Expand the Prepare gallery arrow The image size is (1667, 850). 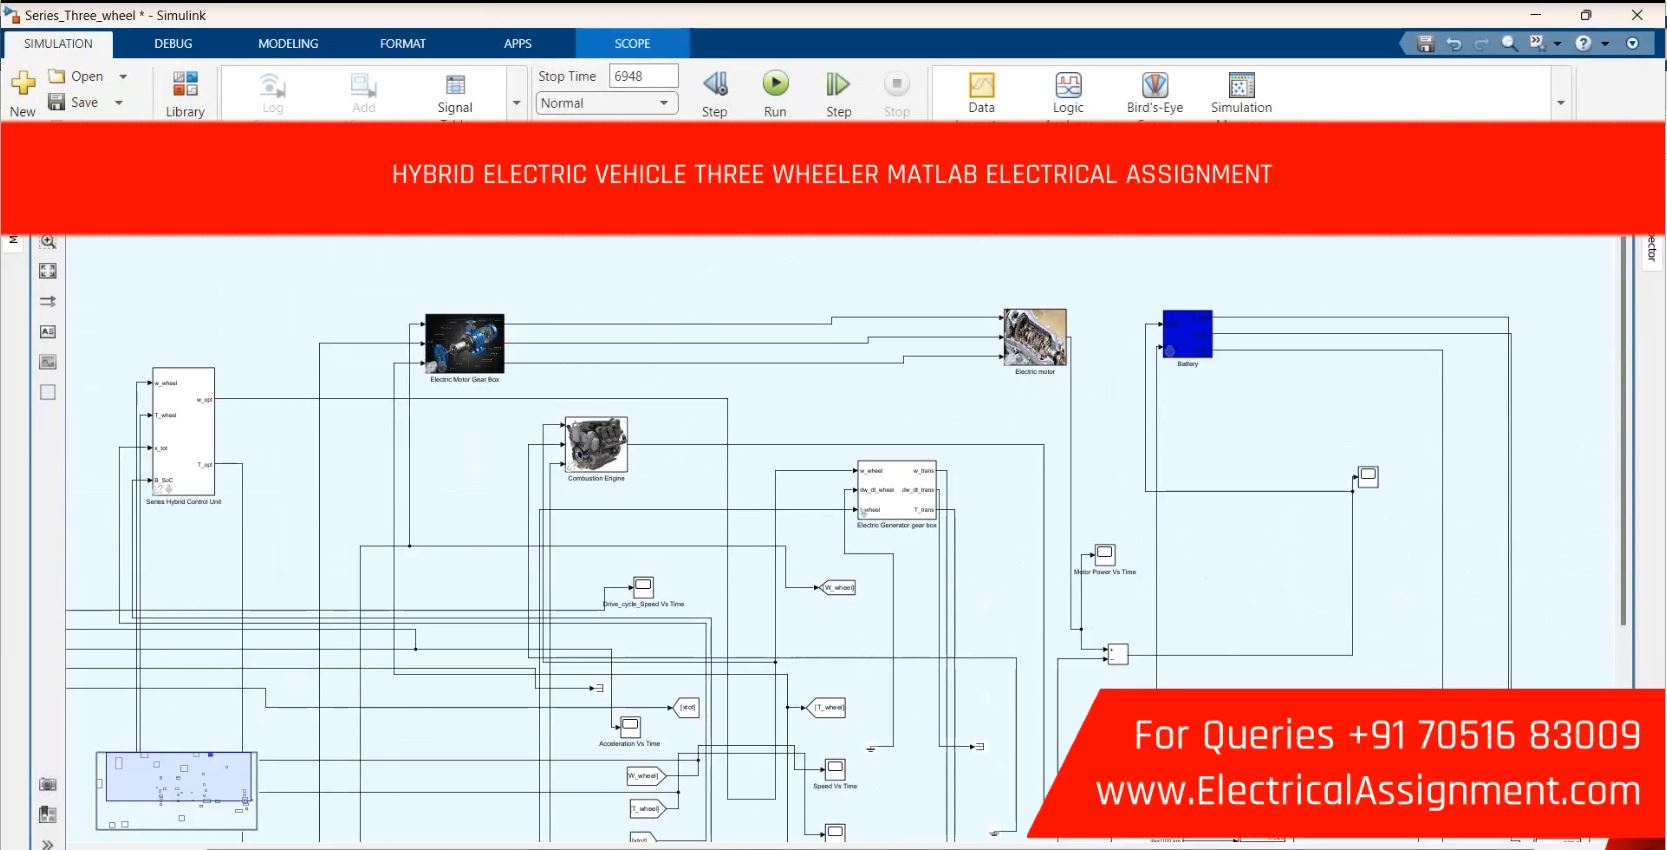pyautogui.click(x=517, y=102)
